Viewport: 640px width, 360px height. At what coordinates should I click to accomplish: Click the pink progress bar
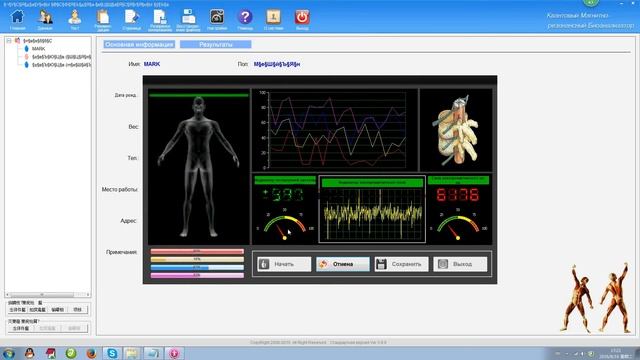pos(197,276)
